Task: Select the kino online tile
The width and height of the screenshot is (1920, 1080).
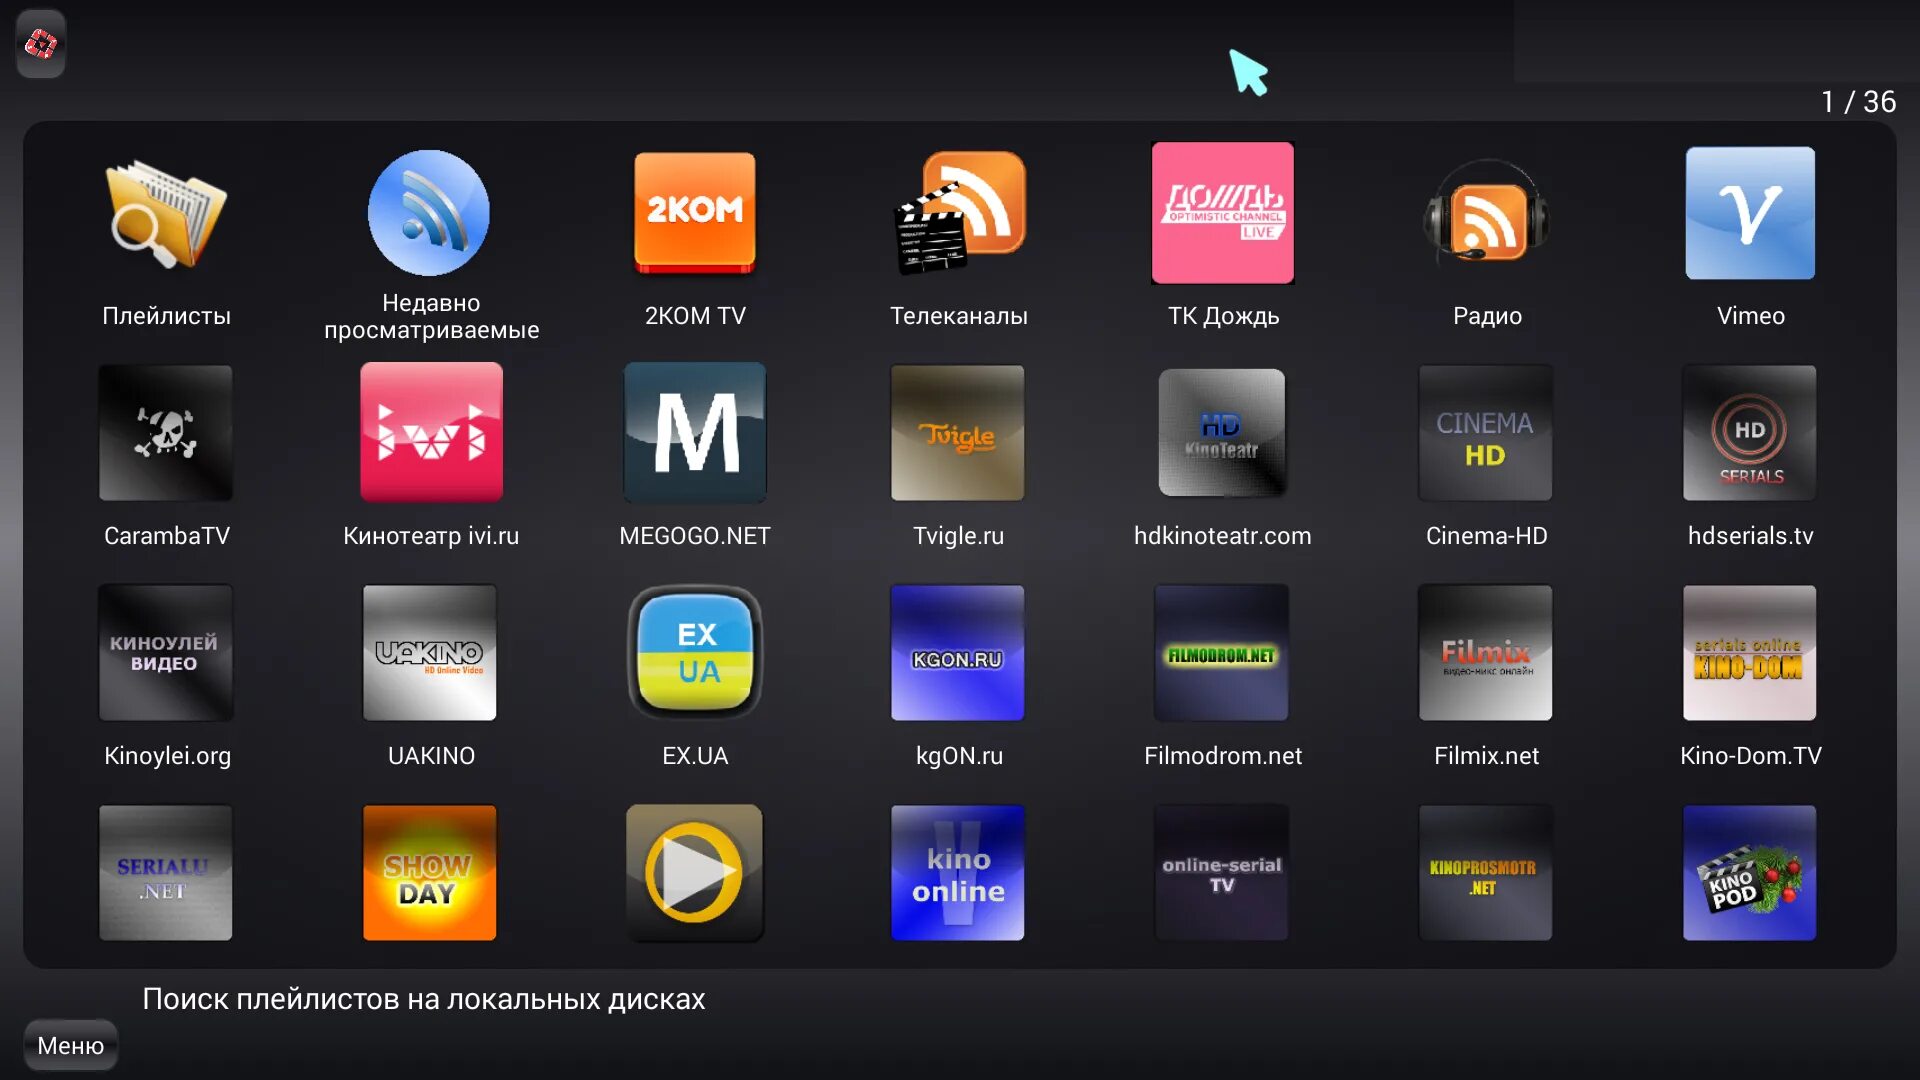Action: (x=958, y=873)
